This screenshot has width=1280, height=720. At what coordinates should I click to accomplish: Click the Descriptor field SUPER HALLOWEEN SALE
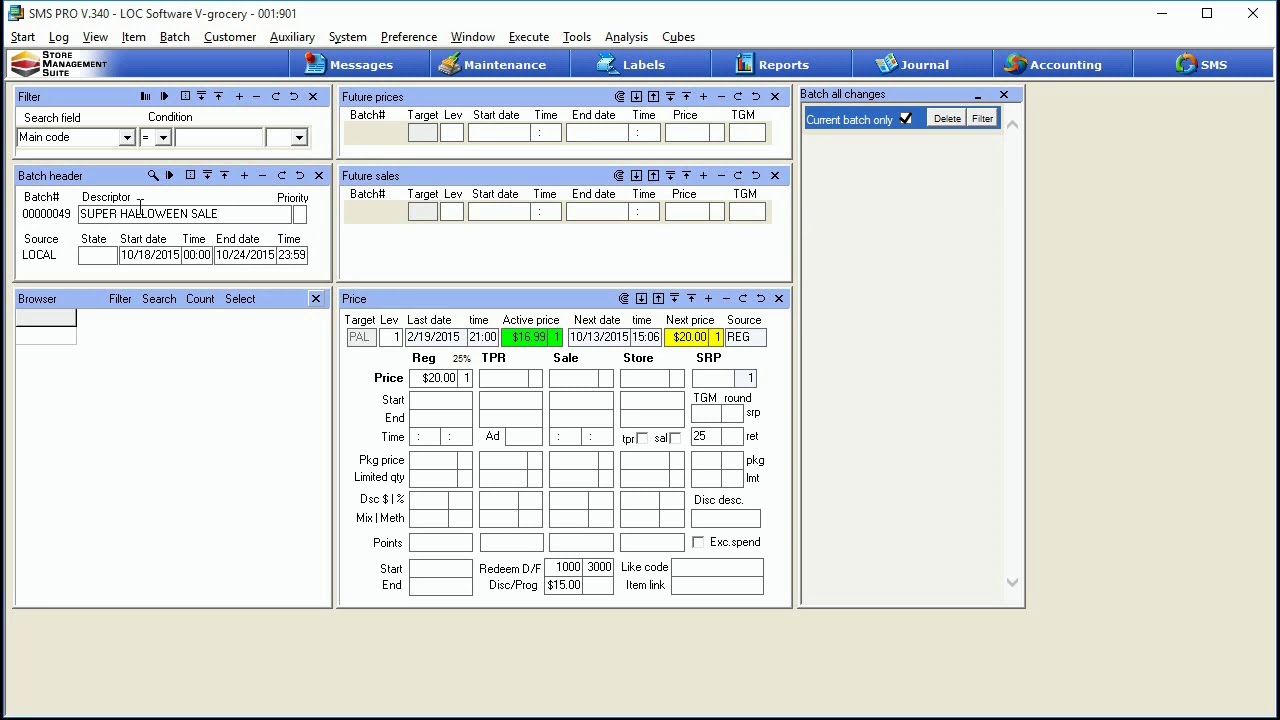pos(185,214)
